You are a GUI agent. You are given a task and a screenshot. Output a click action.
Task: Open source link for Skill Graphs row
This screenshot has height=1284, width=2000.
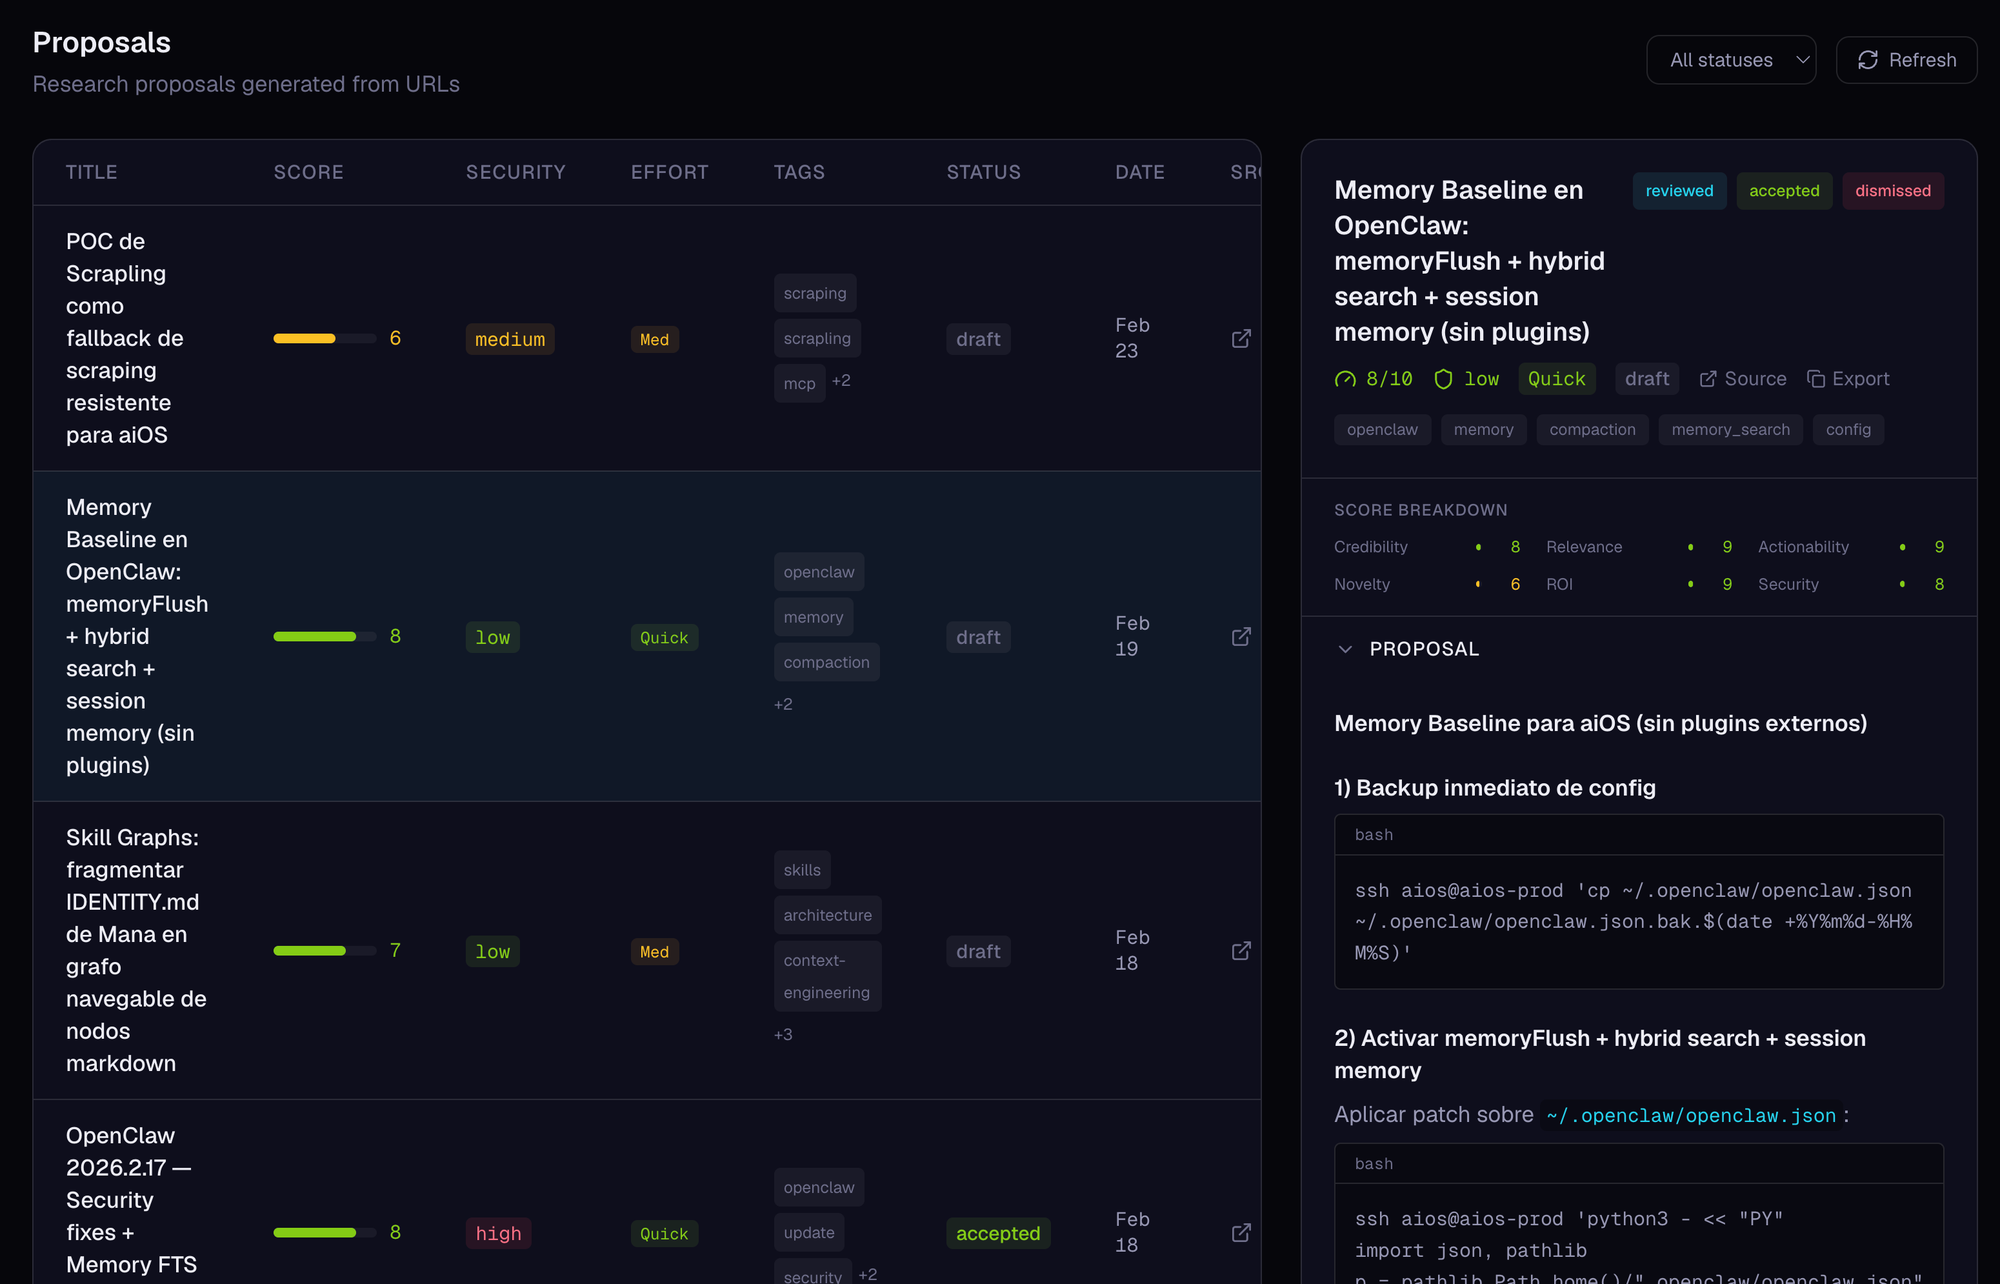point(1241,951)
